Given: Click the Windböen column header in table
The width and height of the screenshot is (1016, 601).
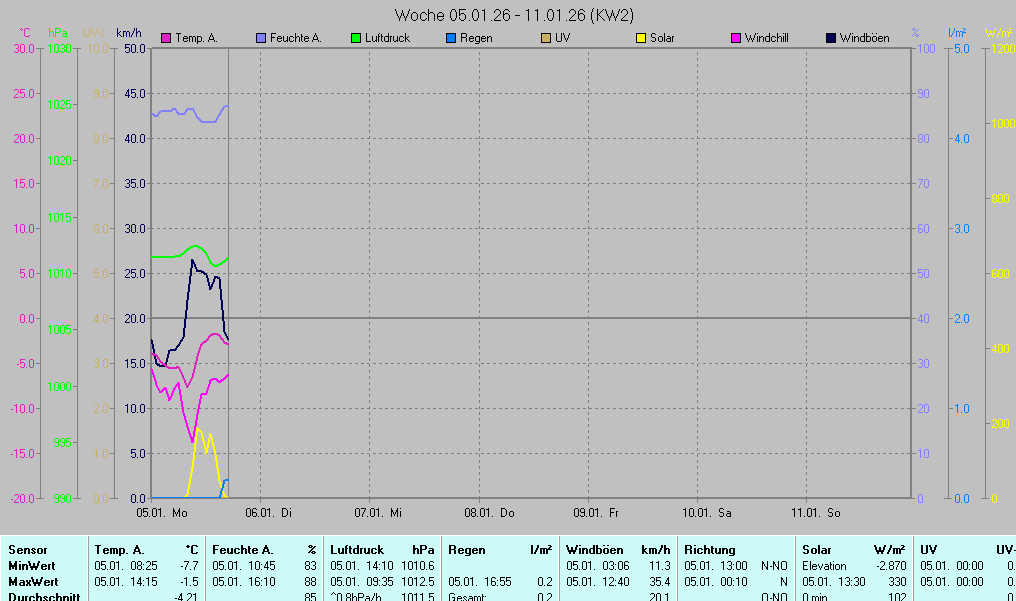Looking at the screenshot, I should pyautogui.click(x=594, y=550).
